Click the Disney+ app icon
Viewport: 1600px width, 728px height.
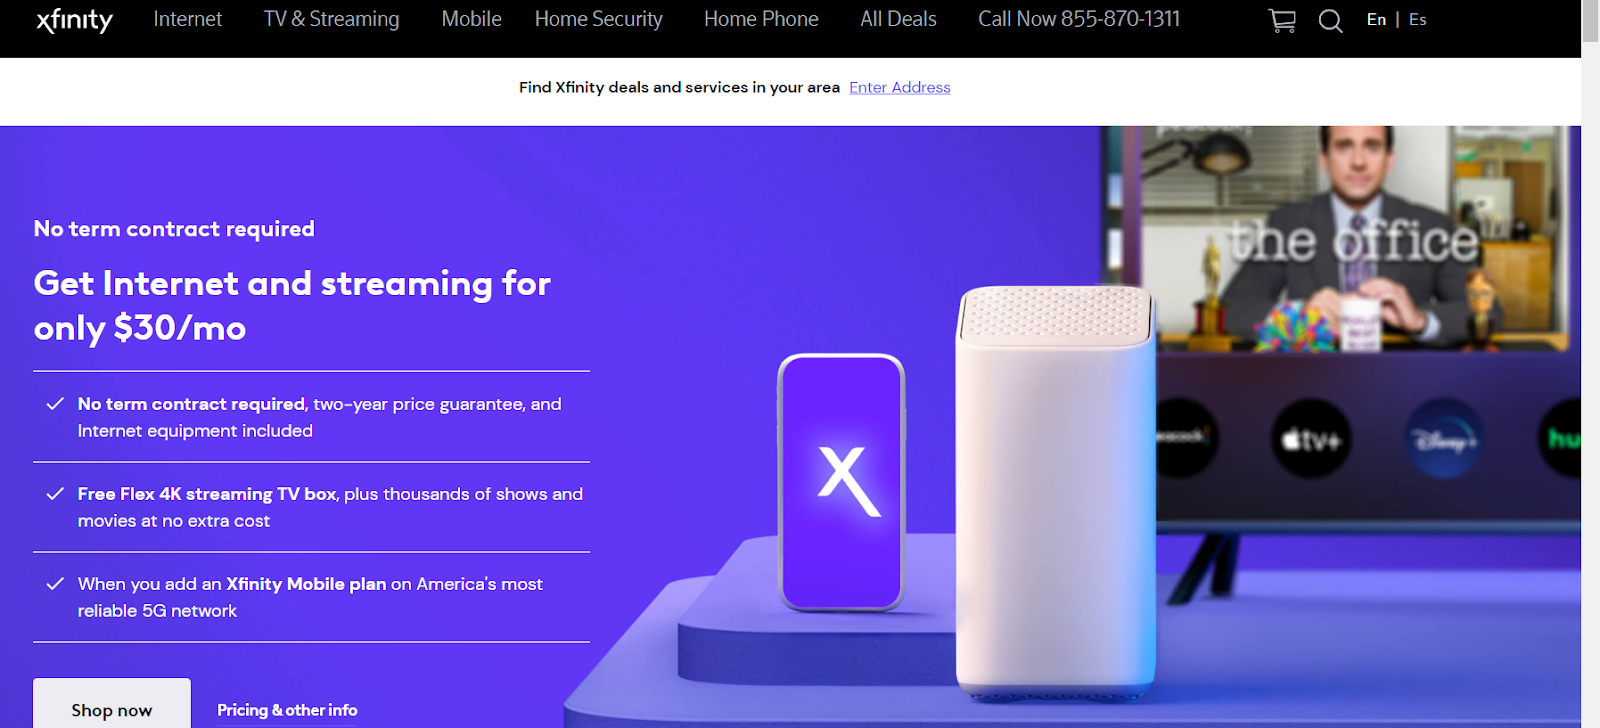pyautogui.click(x=1444, y=438)
